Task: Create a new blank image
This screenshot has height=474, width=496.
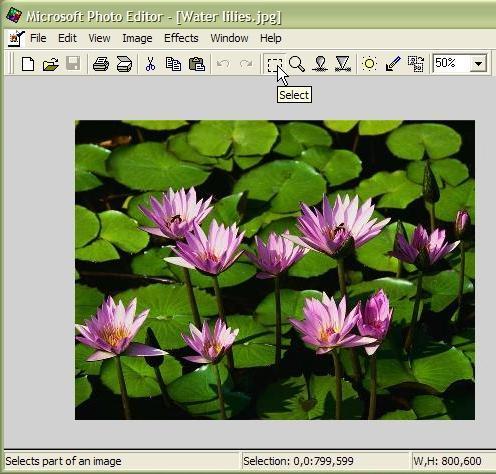Action: point(28,64)
